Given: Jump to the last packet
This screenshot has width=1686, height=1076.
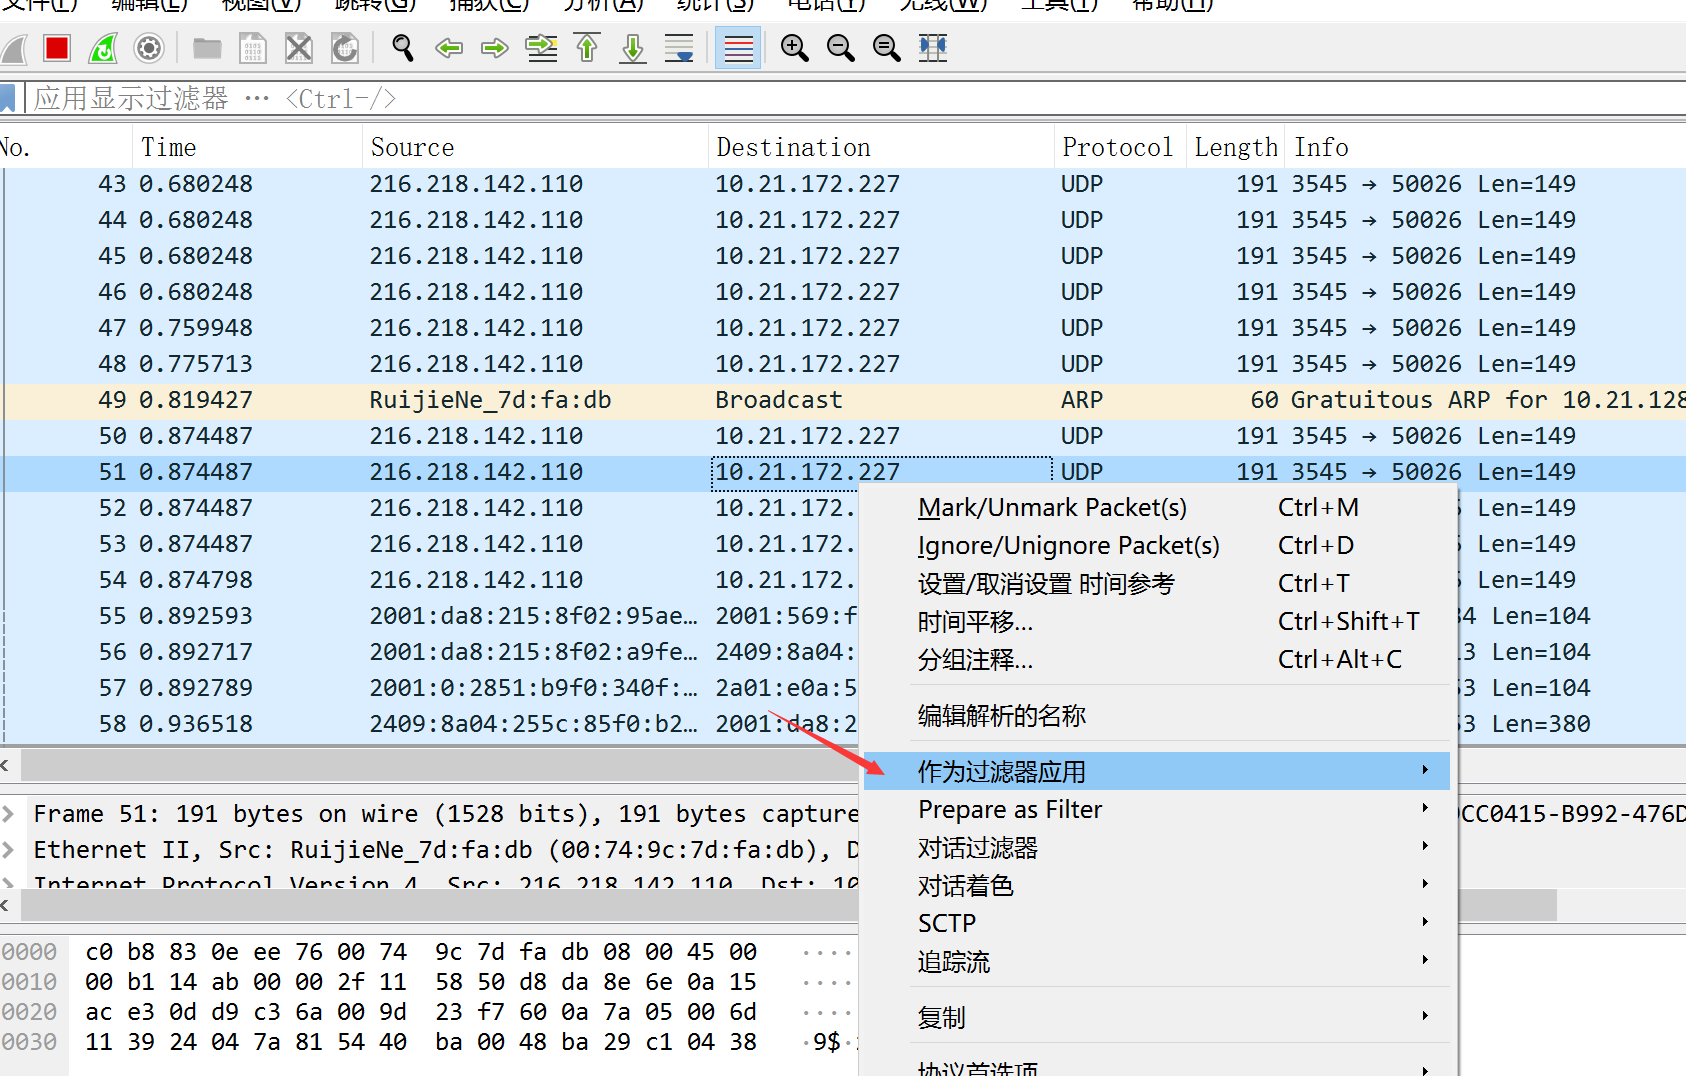Looking at the screenshot, I should point(633,48).
